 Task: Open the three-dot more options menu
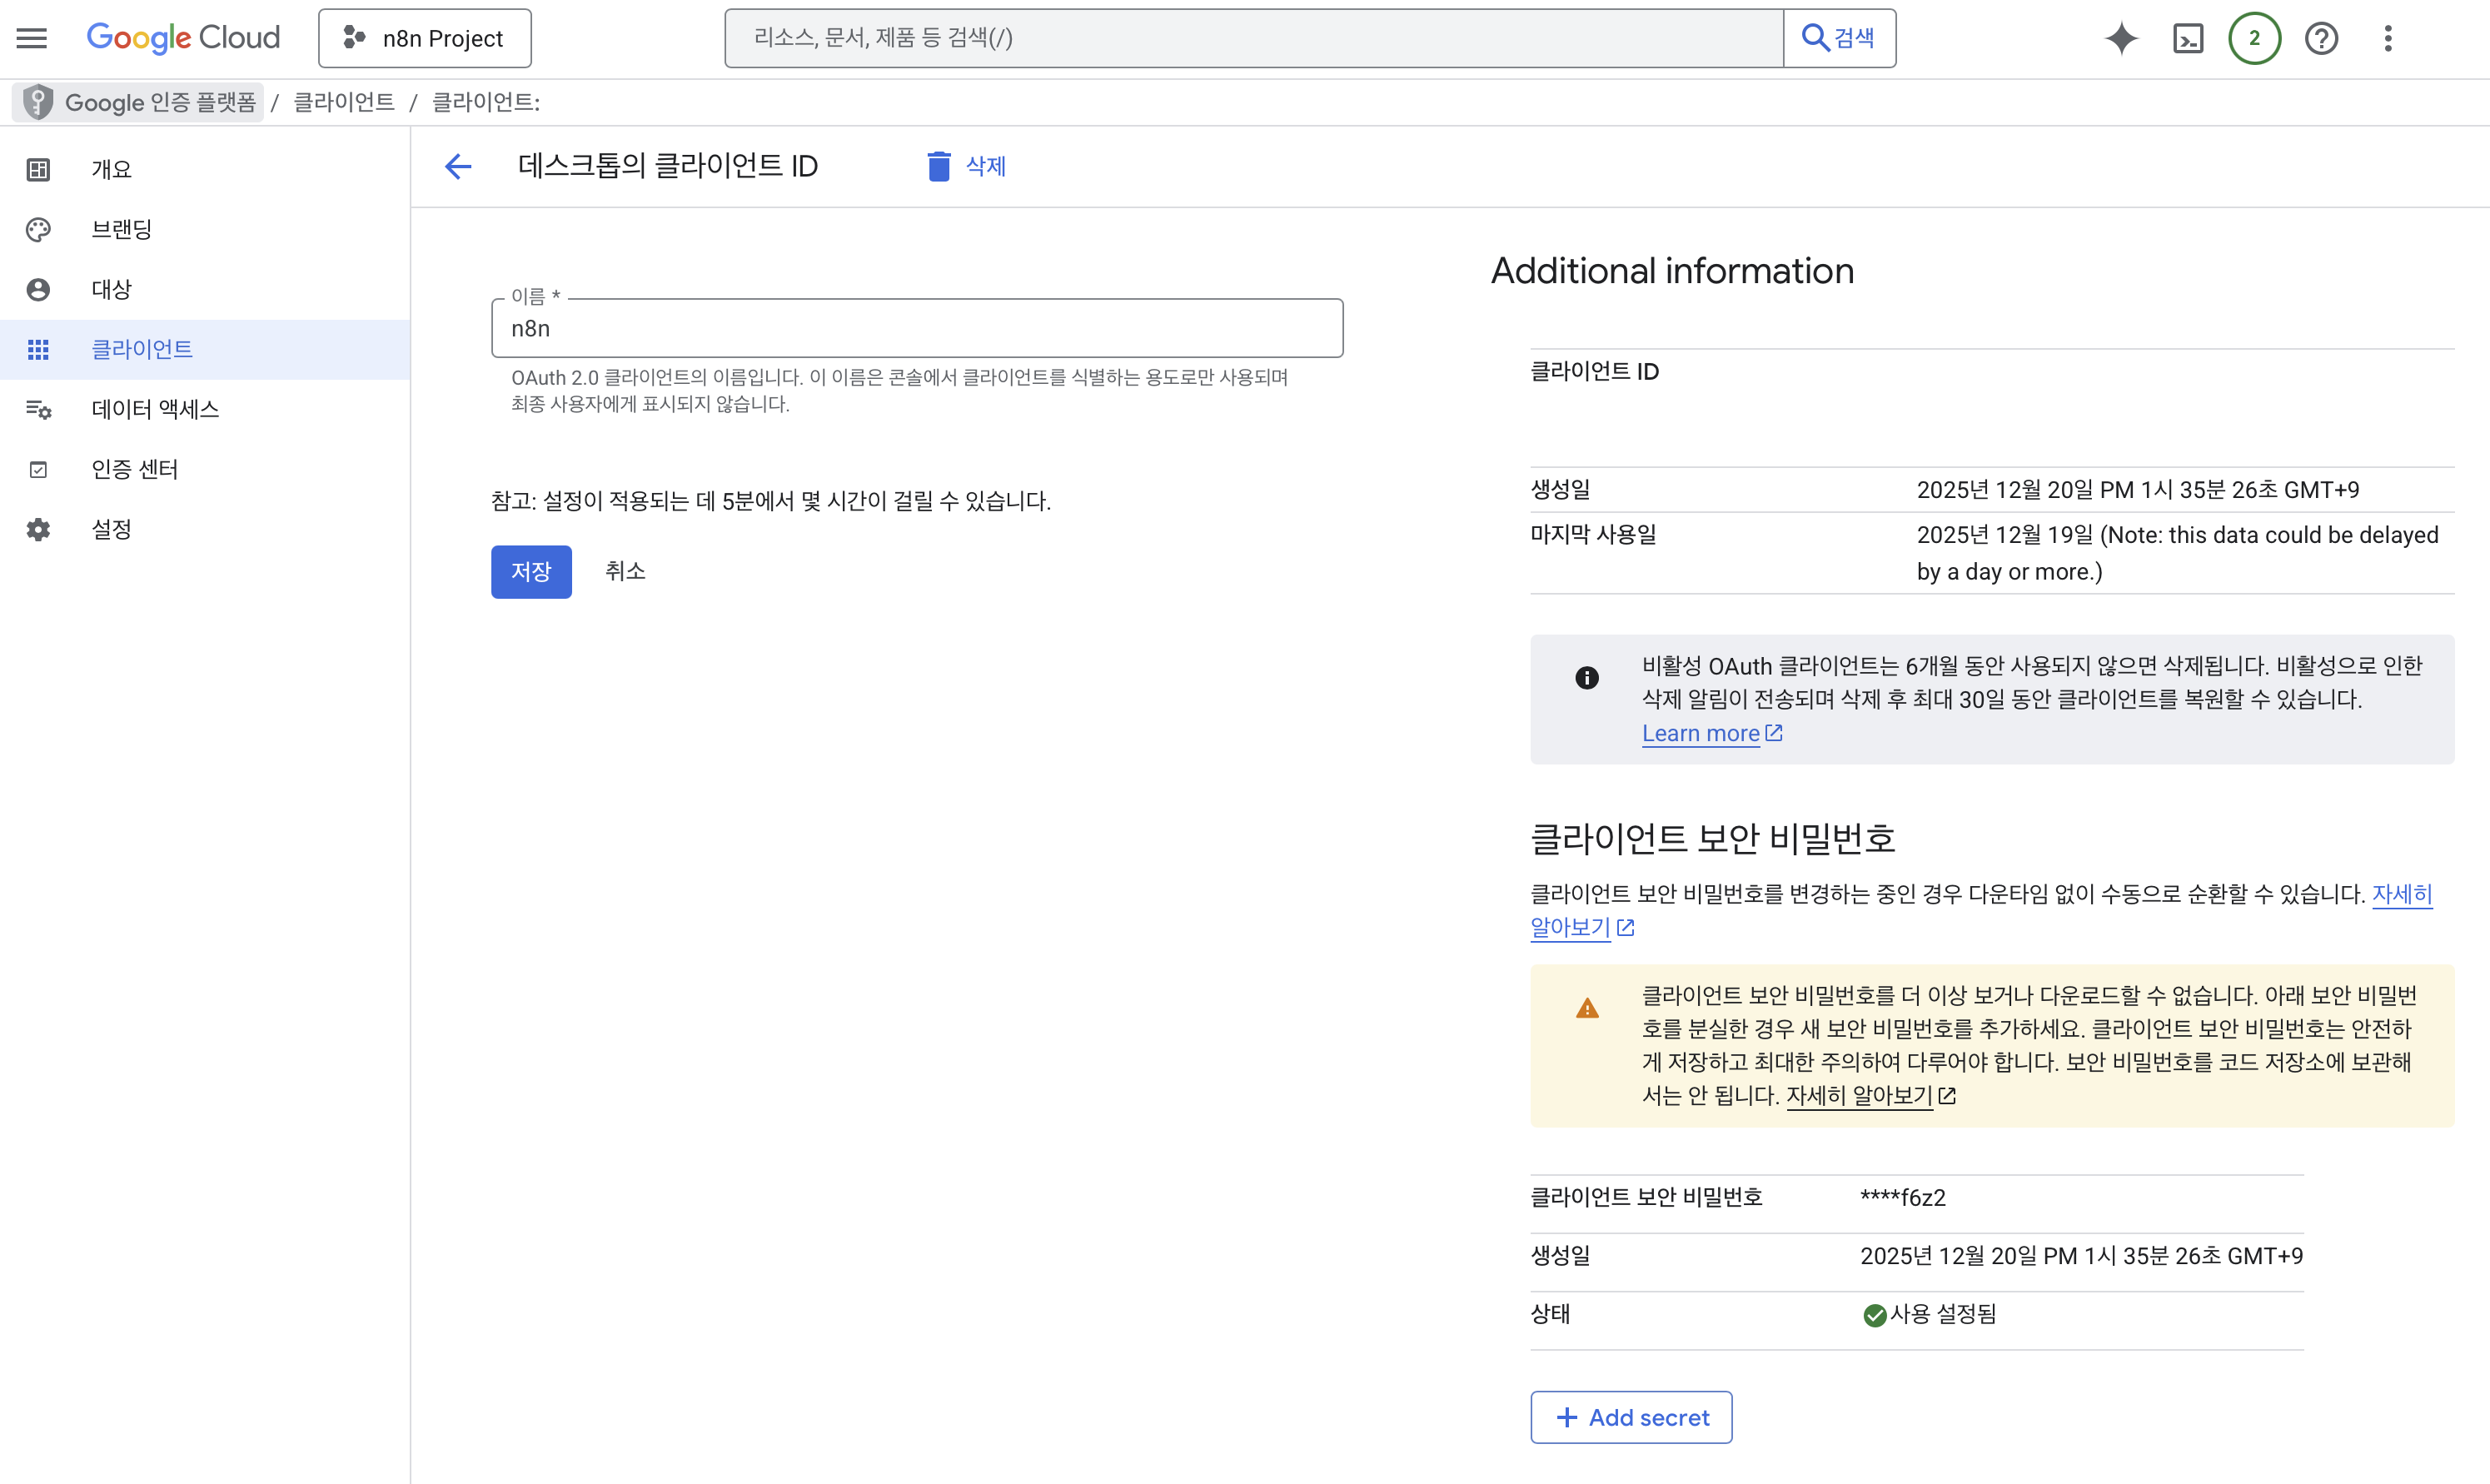pyautogui.click(x=2388, y=38)
